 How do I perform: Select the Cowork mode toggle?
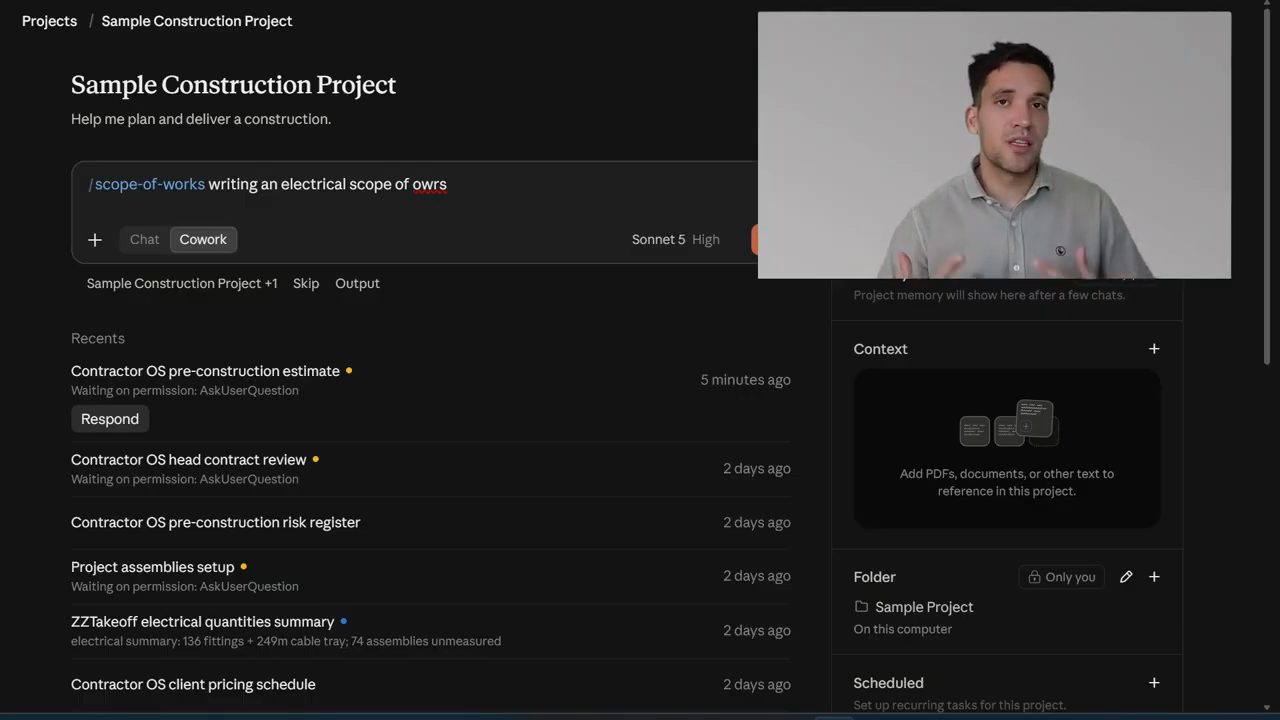[203, 239]
